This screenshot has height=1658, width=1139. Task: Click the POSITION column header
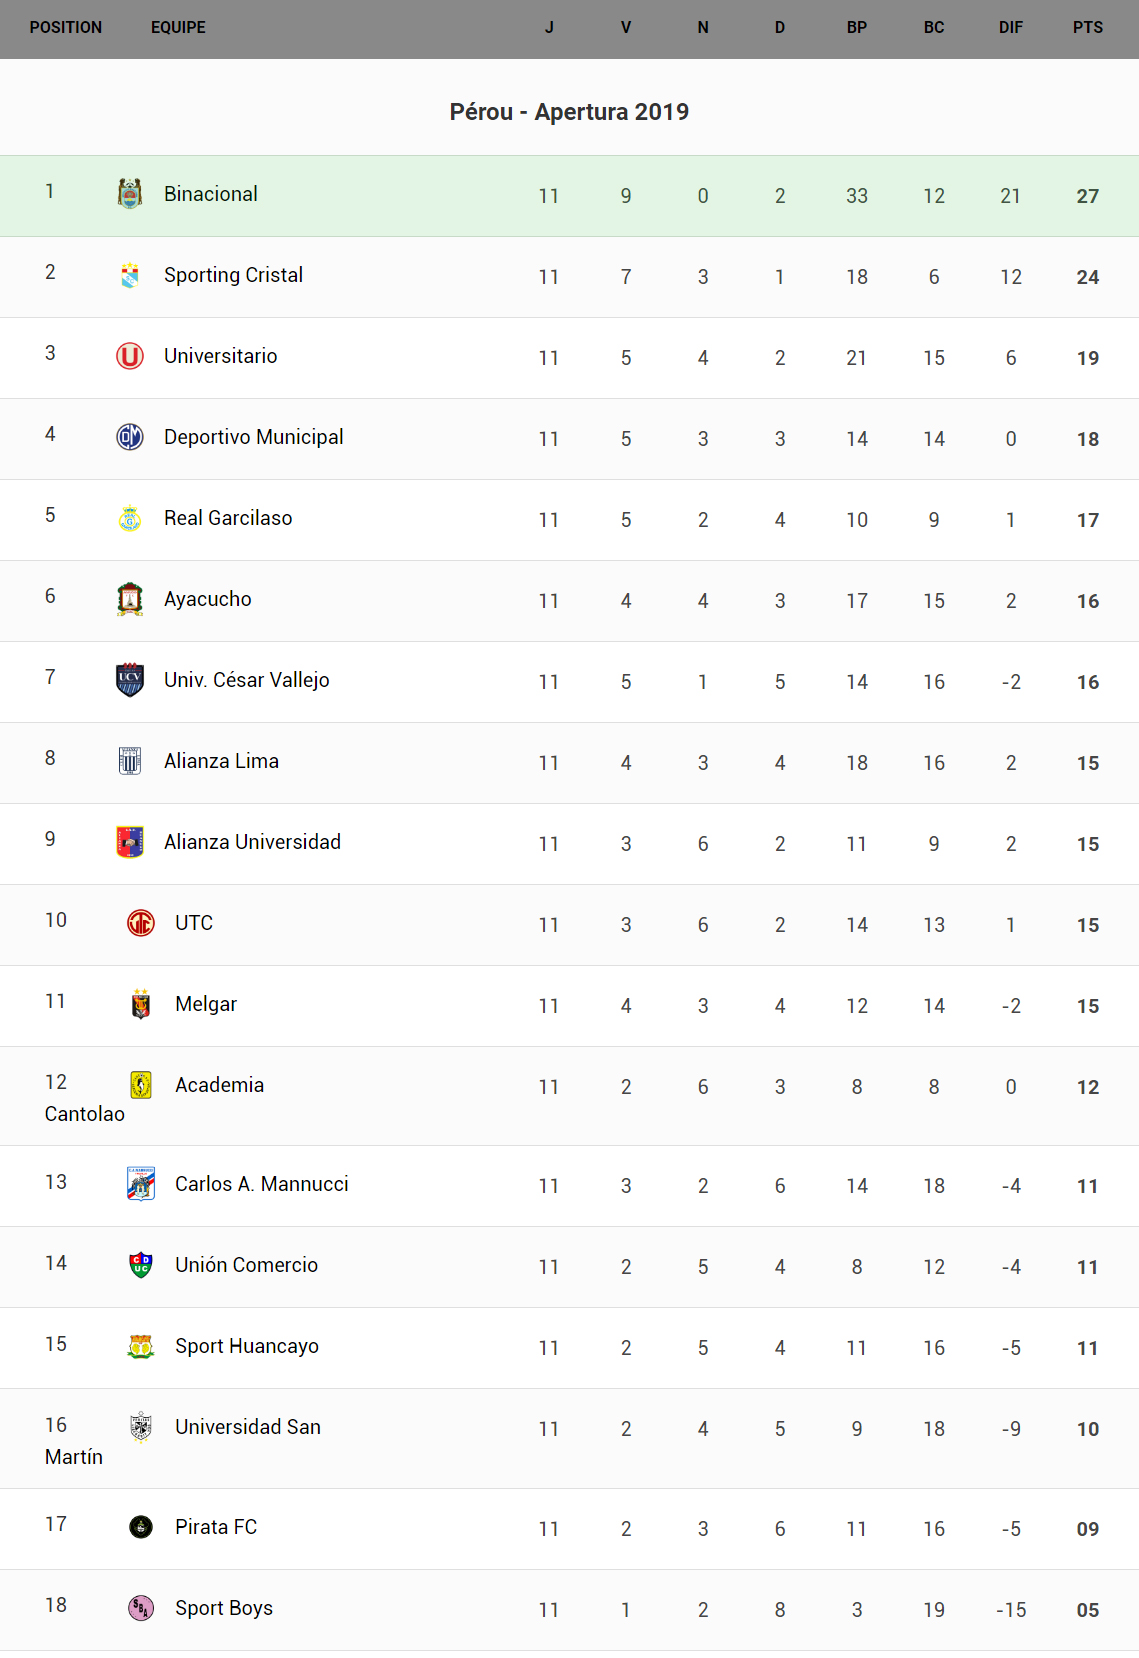pos(66,28)
